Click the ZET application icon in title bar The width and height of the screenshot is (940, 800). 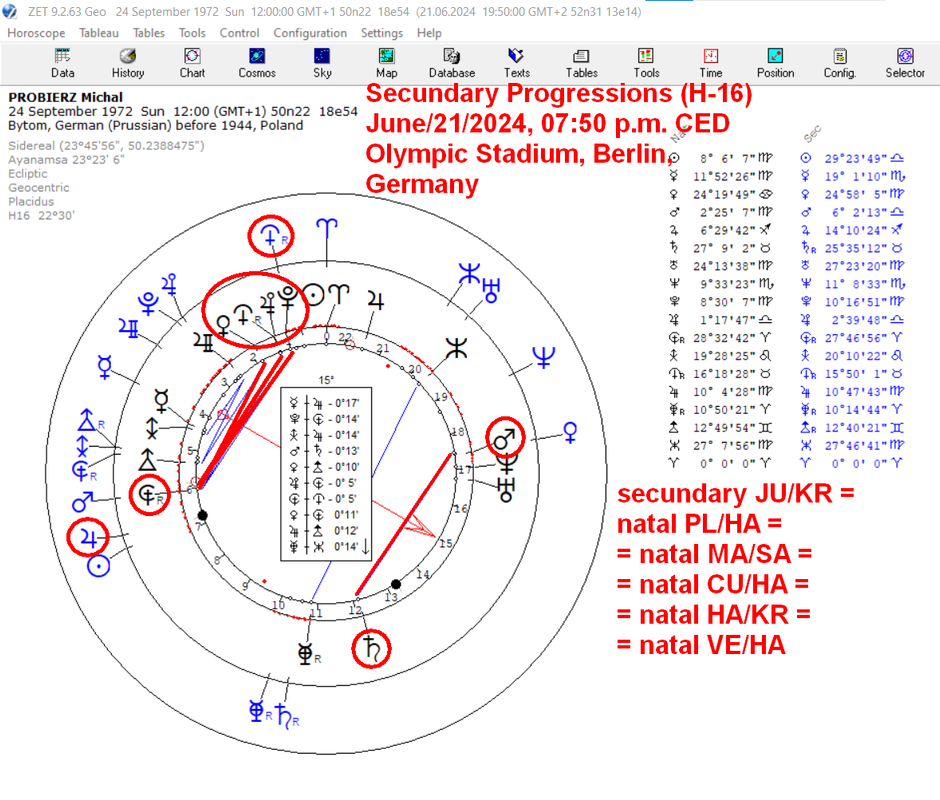coord(10,11)
